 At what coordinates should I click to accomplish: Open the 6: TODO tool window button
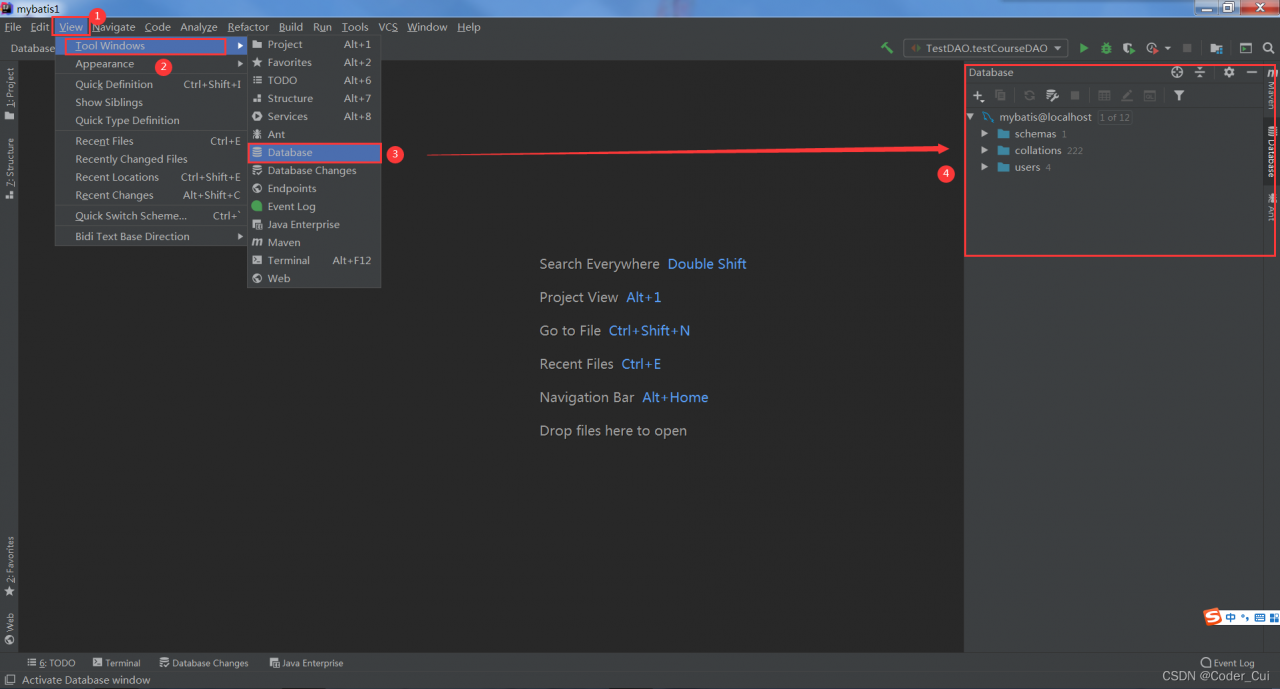51,663
